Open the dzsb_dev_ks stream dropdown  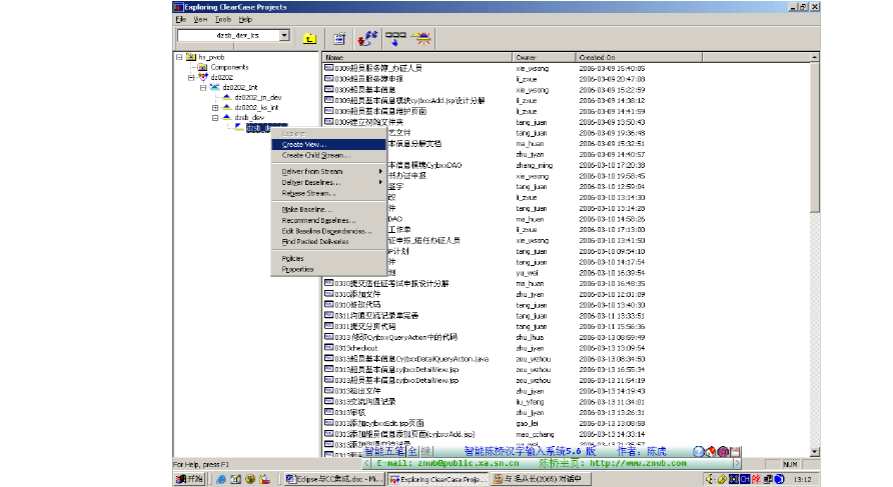pos(285,36)
